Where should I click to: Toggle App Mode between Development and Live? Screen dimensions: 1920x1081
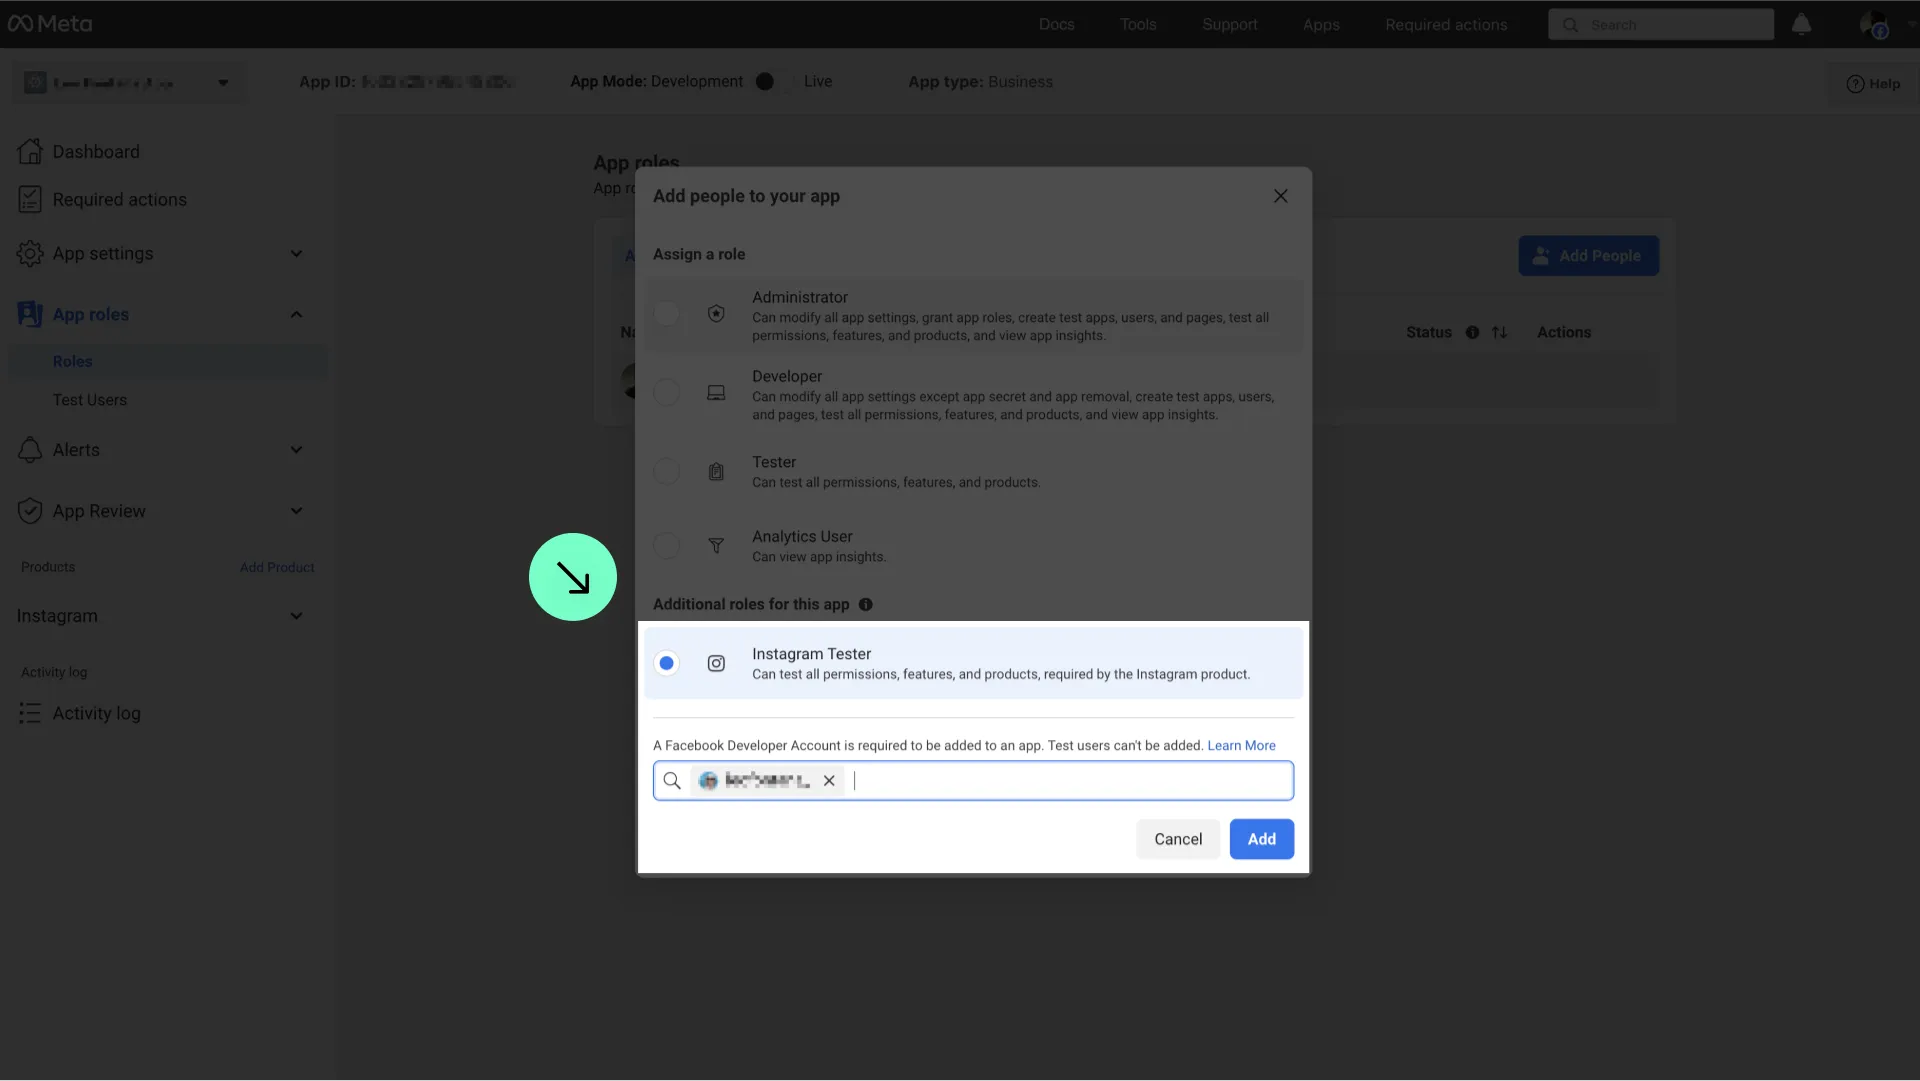[775, 81]
